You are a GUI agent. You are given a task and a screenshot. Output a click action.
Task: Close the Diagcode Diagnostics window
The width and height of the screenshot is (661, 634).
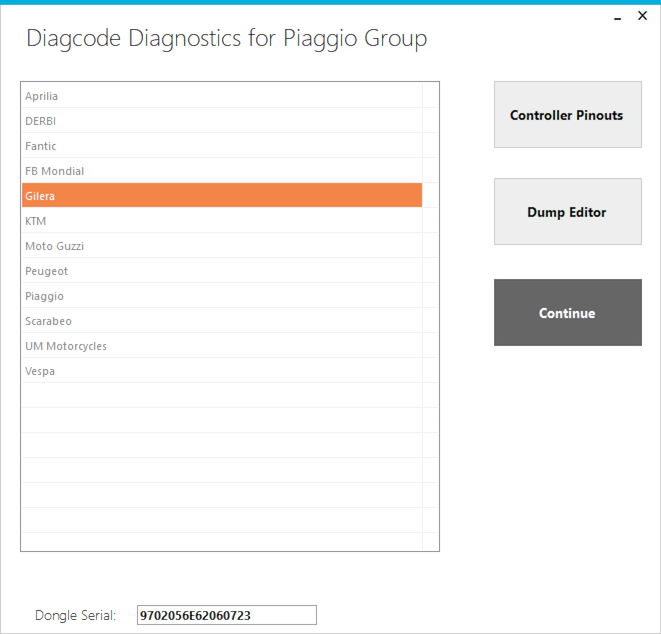coord(642,16)
